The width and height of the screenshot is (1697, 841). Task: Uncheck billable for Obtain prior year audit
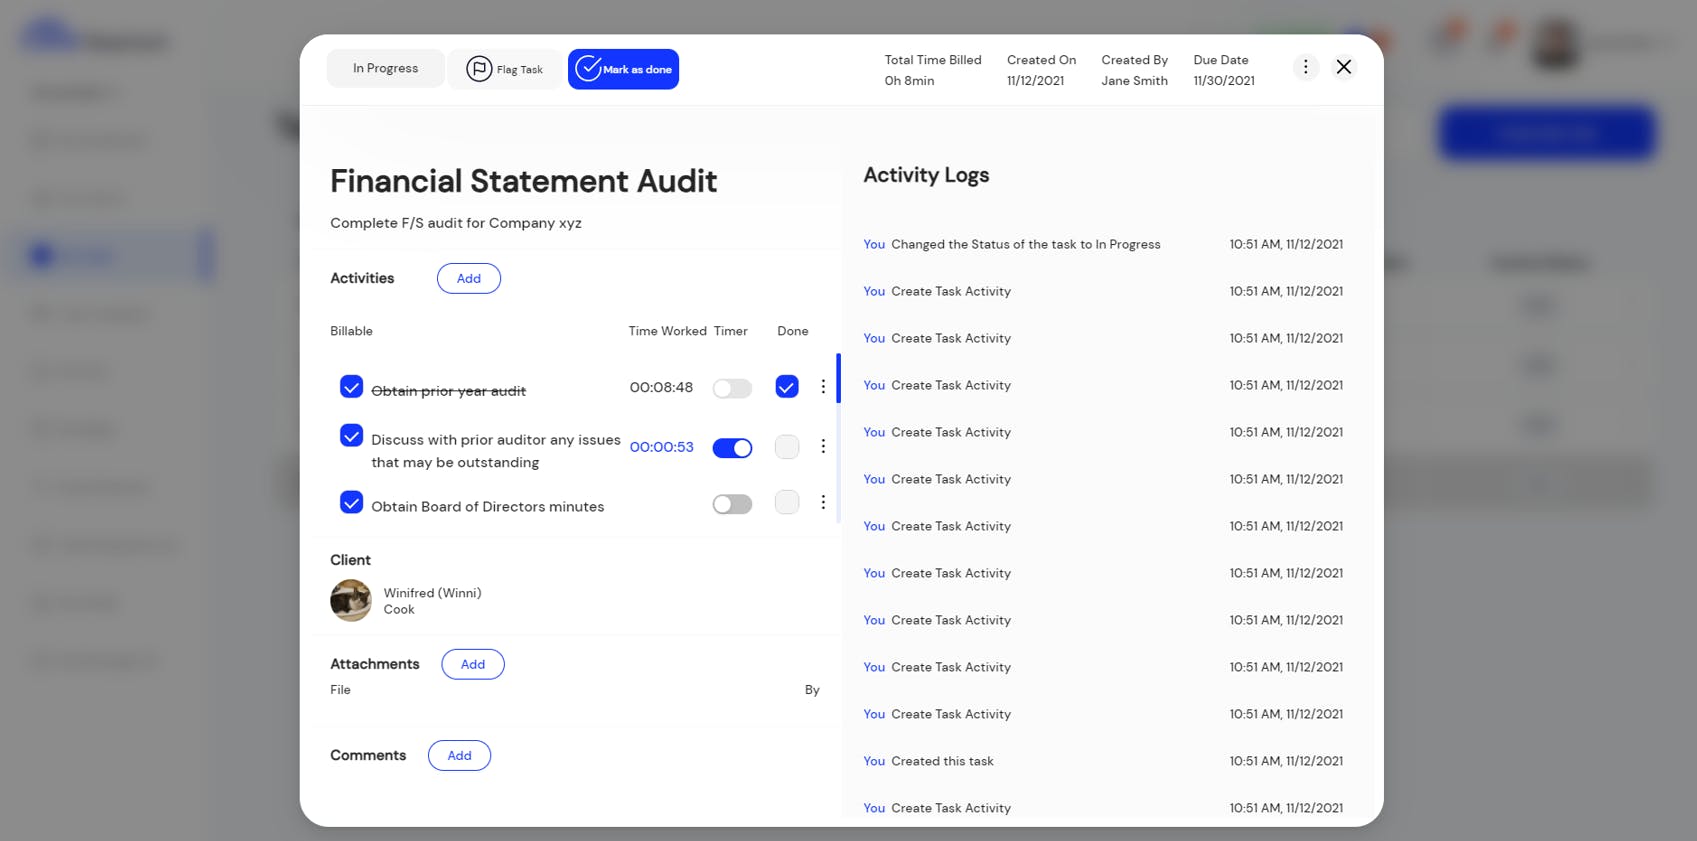pyautogui.click(x=351, y=387)
